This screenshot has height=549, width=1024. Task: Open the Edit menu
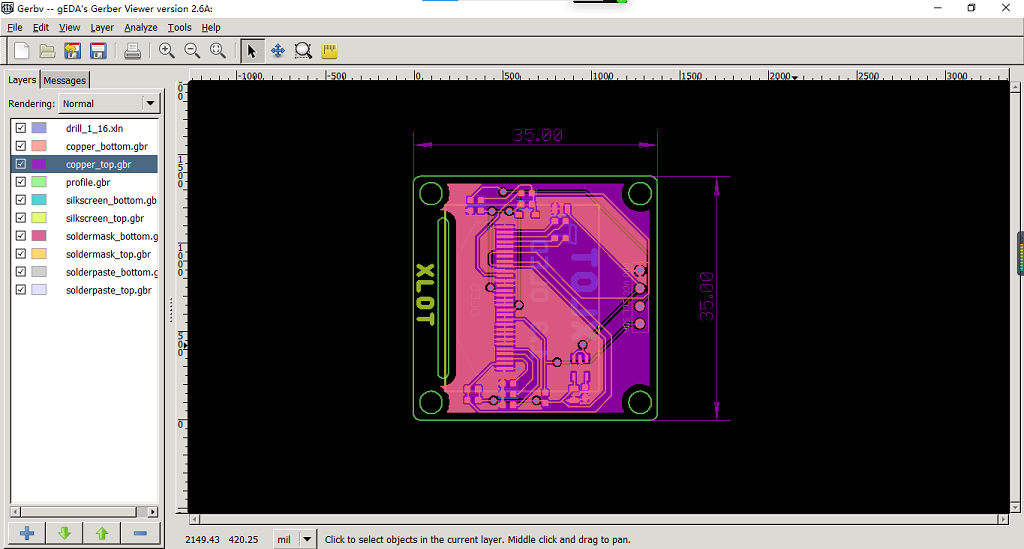coord(40,27)
